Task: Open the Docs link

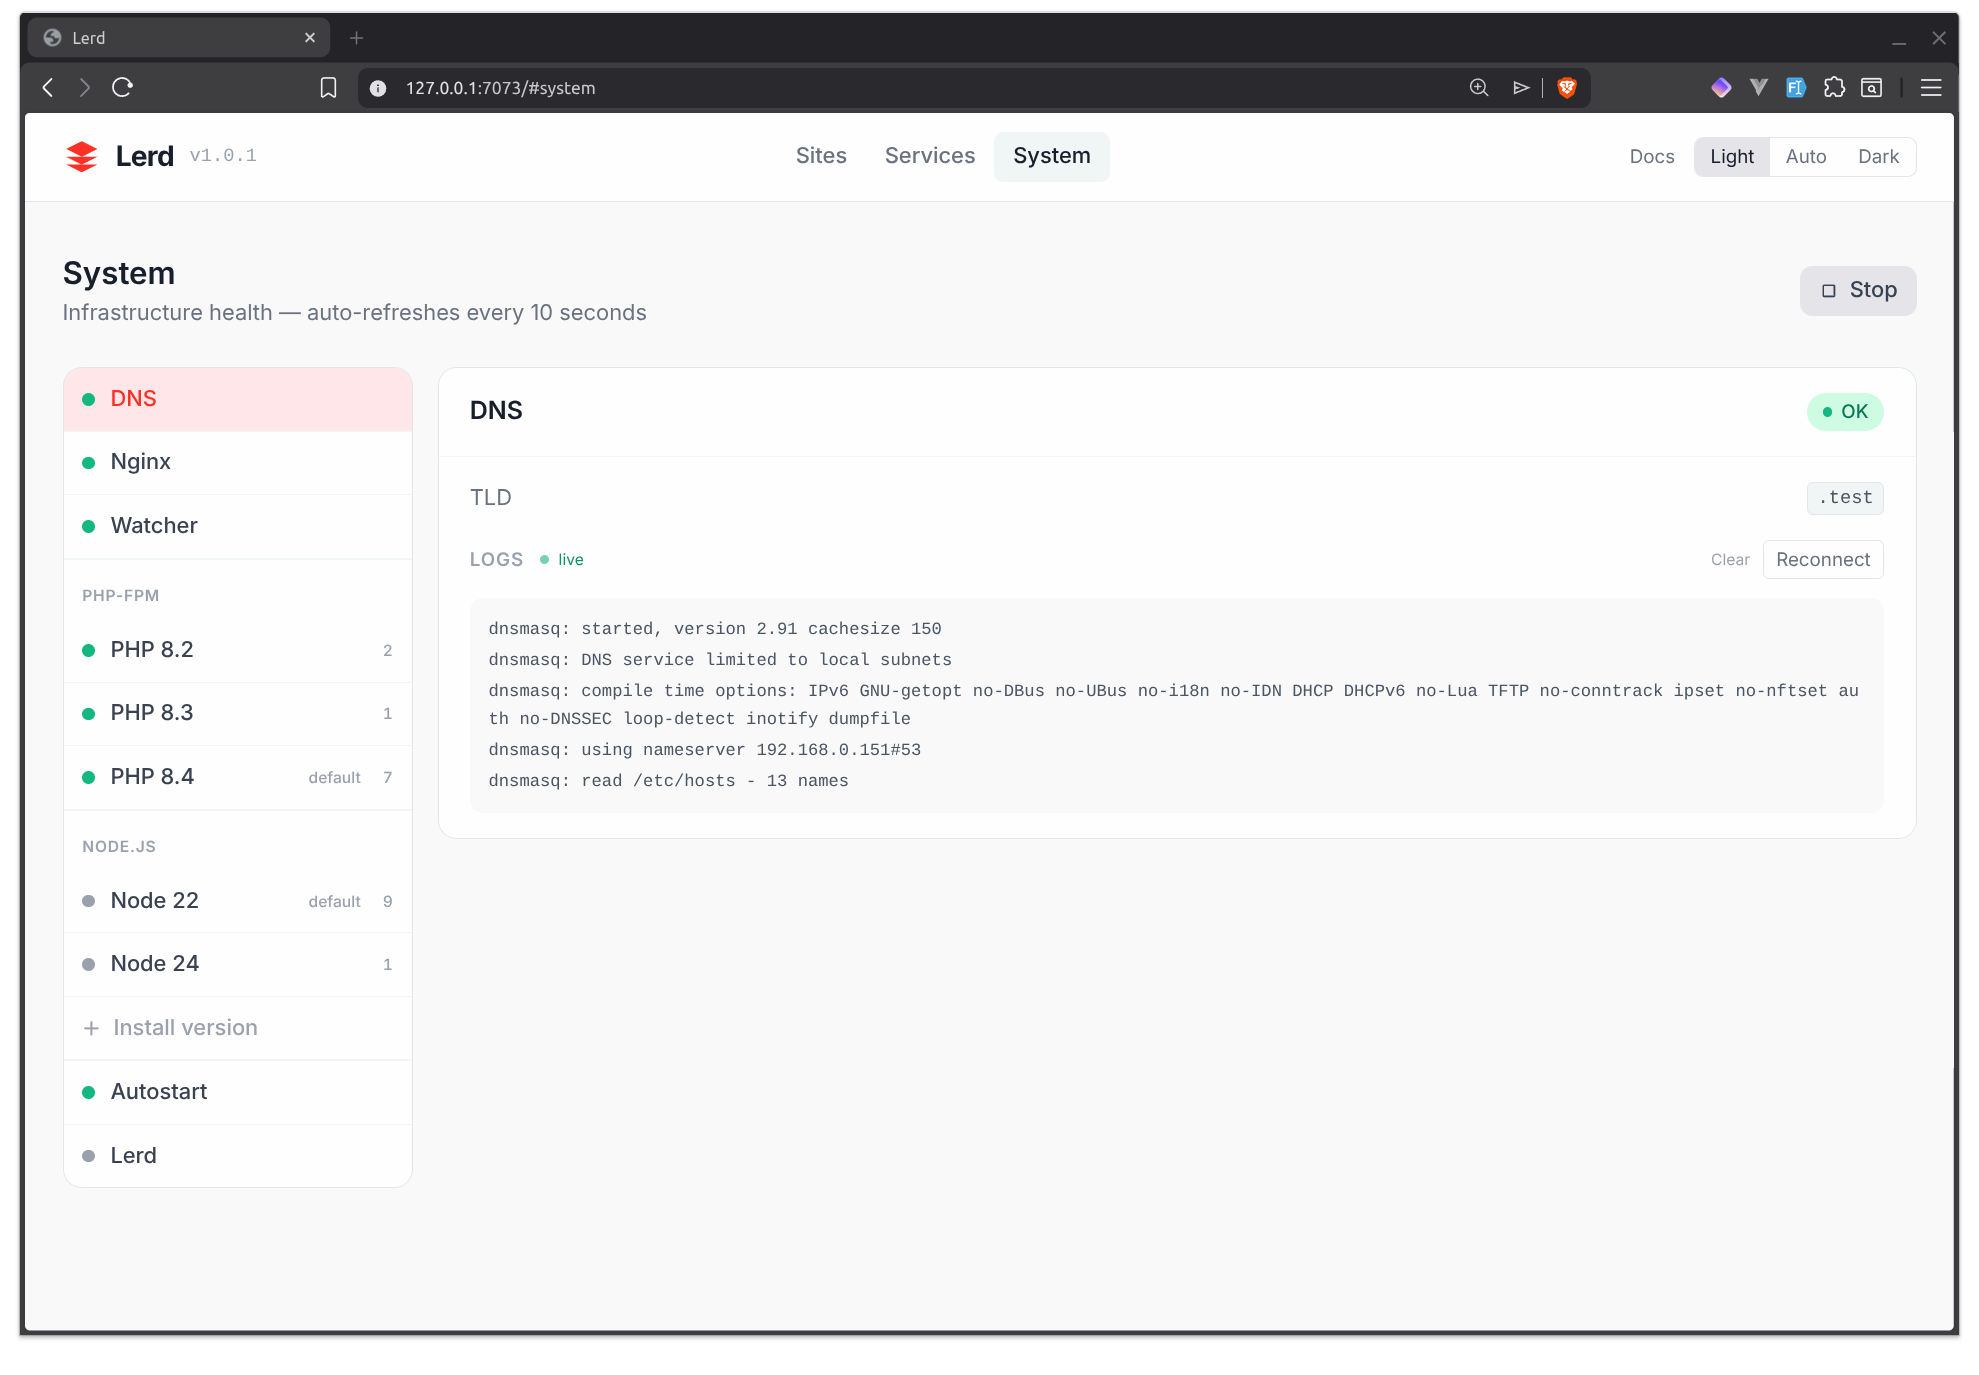Action: pyautogui.click(x=1651, y=156)
